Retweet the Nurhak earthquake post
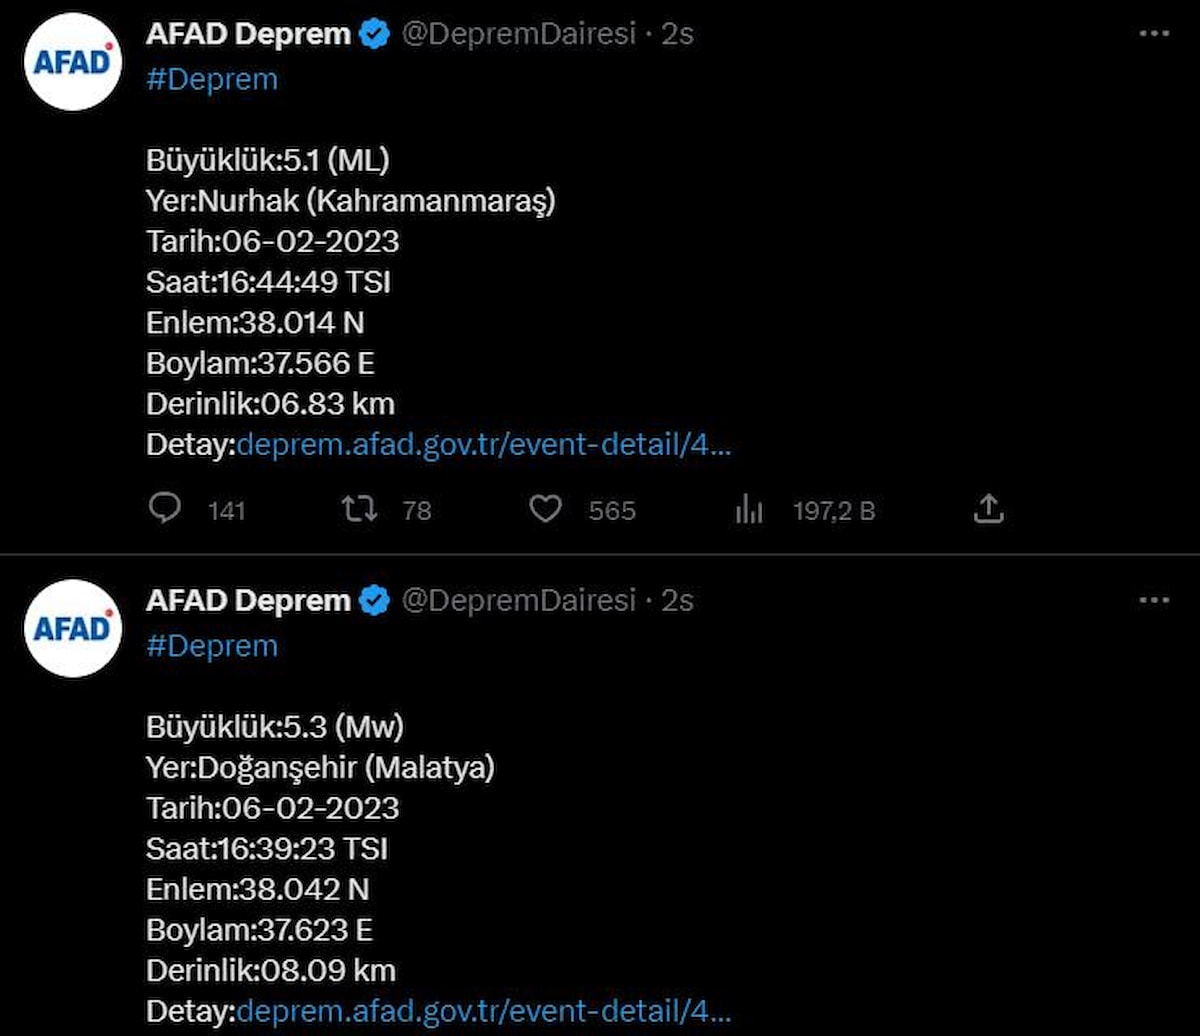1200x1036 pixels. 360,510
